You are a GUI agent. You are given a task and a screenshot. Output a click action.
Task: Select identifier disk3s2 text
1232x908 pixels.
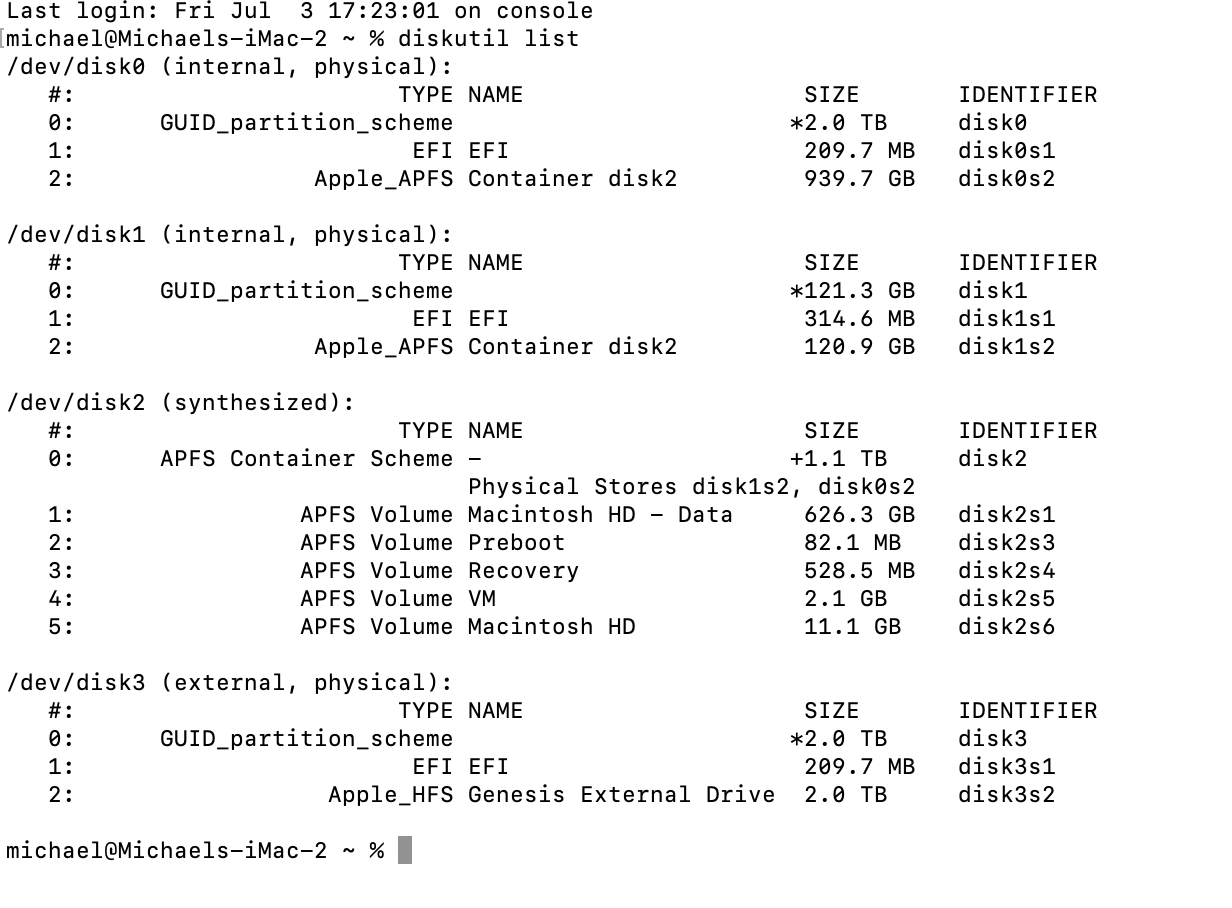(1007, 795)
